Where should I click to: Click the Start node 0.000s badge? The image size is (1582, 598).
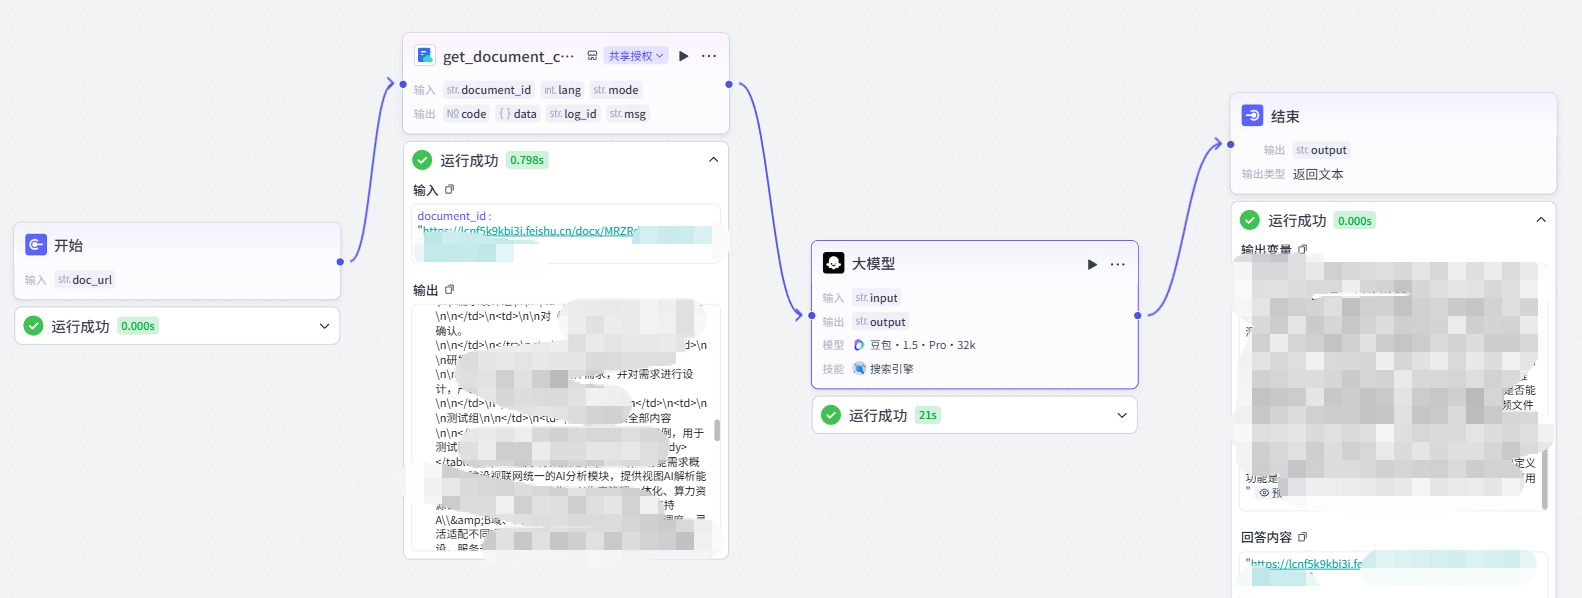coord(138,326)
